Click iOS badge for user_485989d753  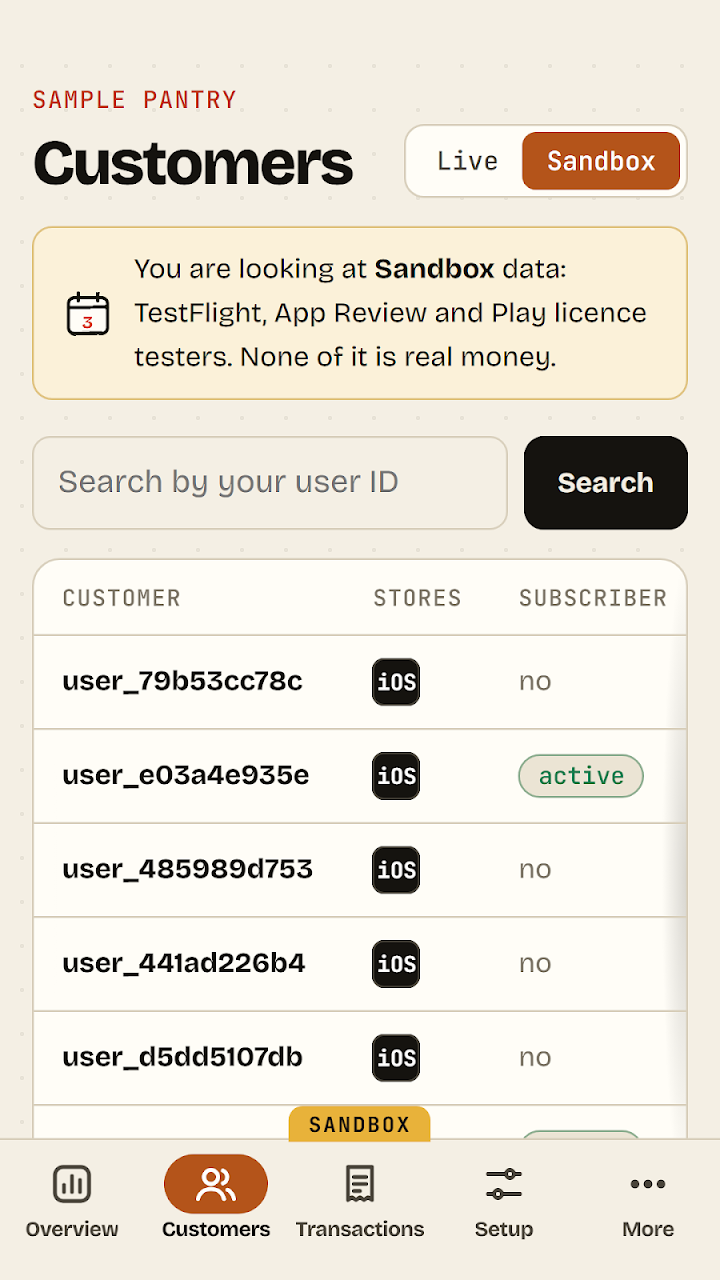pyautogui.click(x=396, y=870)
